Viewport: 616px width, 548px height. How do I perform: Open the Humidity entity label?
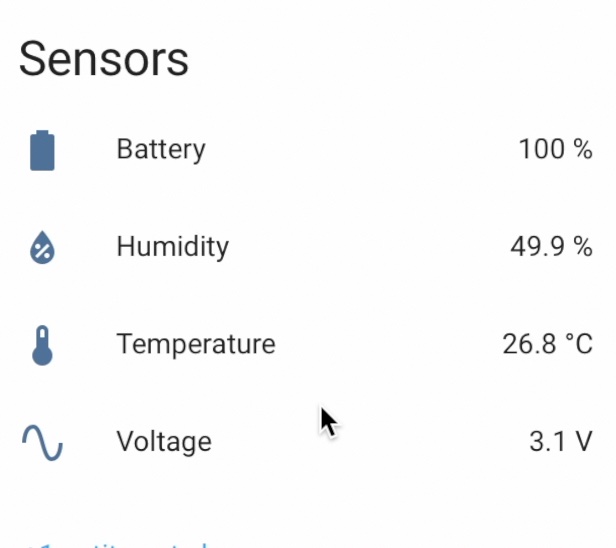pos(172,247)
